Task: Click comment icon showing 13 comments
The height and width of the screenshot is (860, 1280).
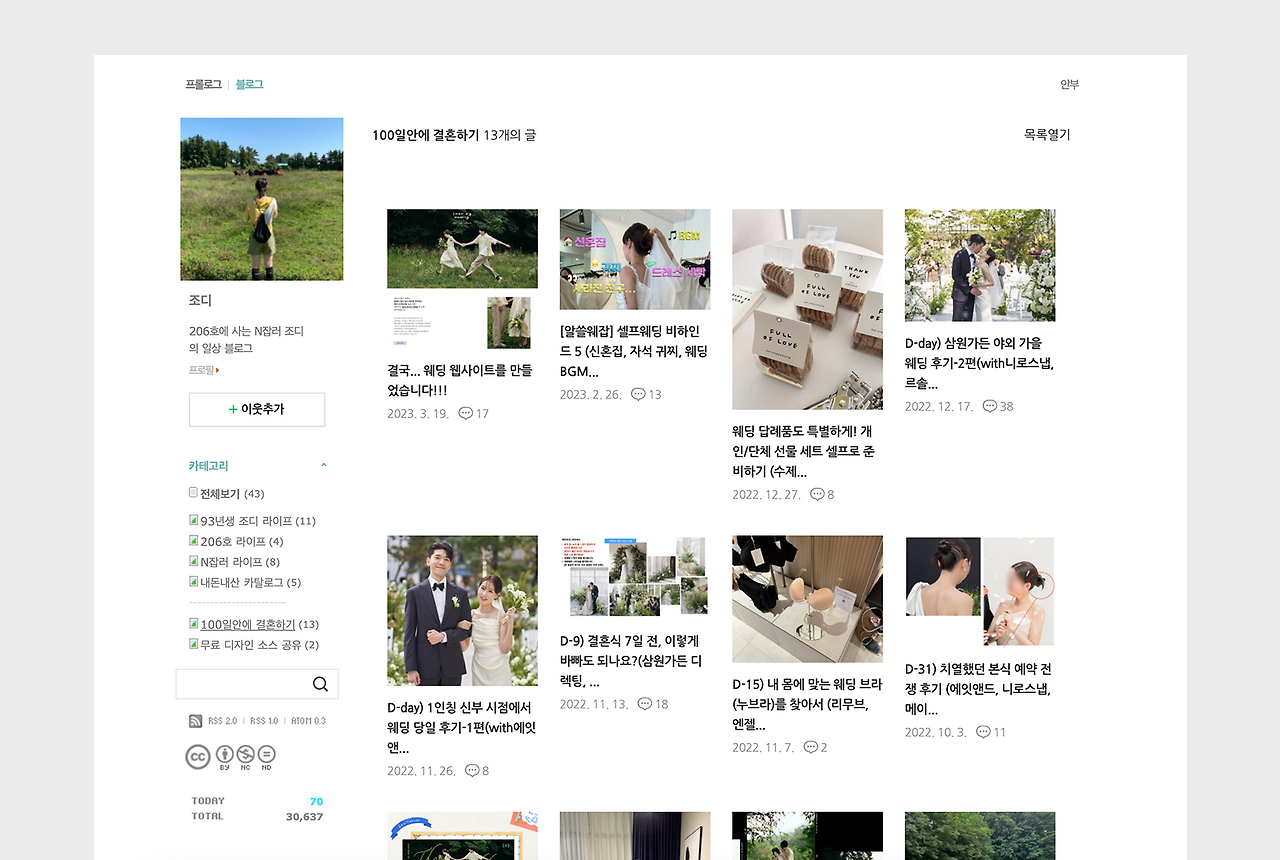Action: point(638,394)
